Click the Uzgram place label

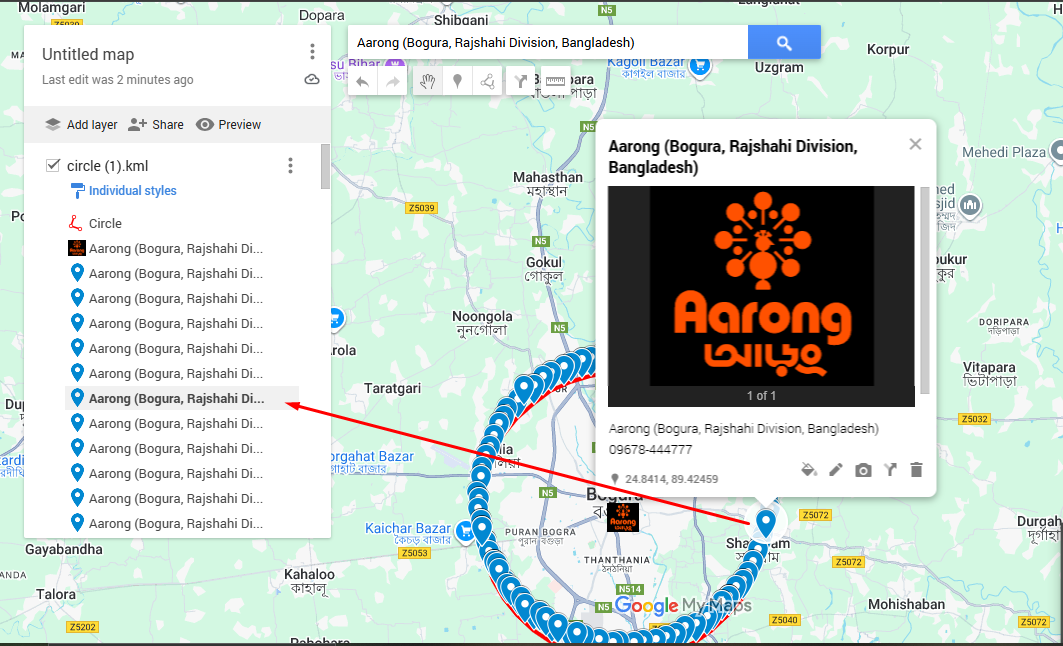(779, 68)
